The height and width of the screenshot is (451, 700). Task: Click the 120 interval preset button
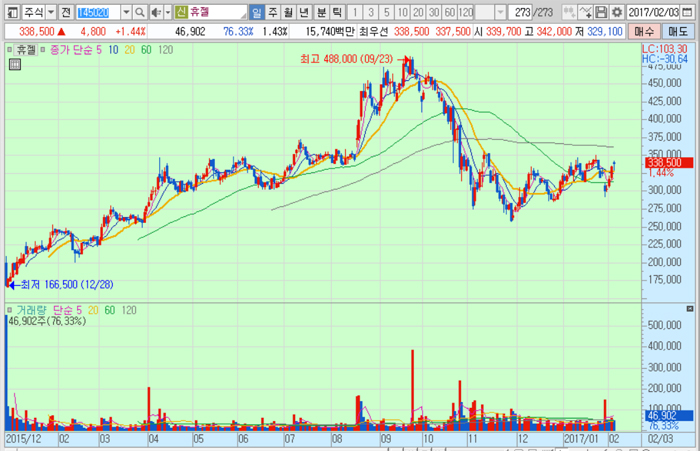click(x=467, y=13)
